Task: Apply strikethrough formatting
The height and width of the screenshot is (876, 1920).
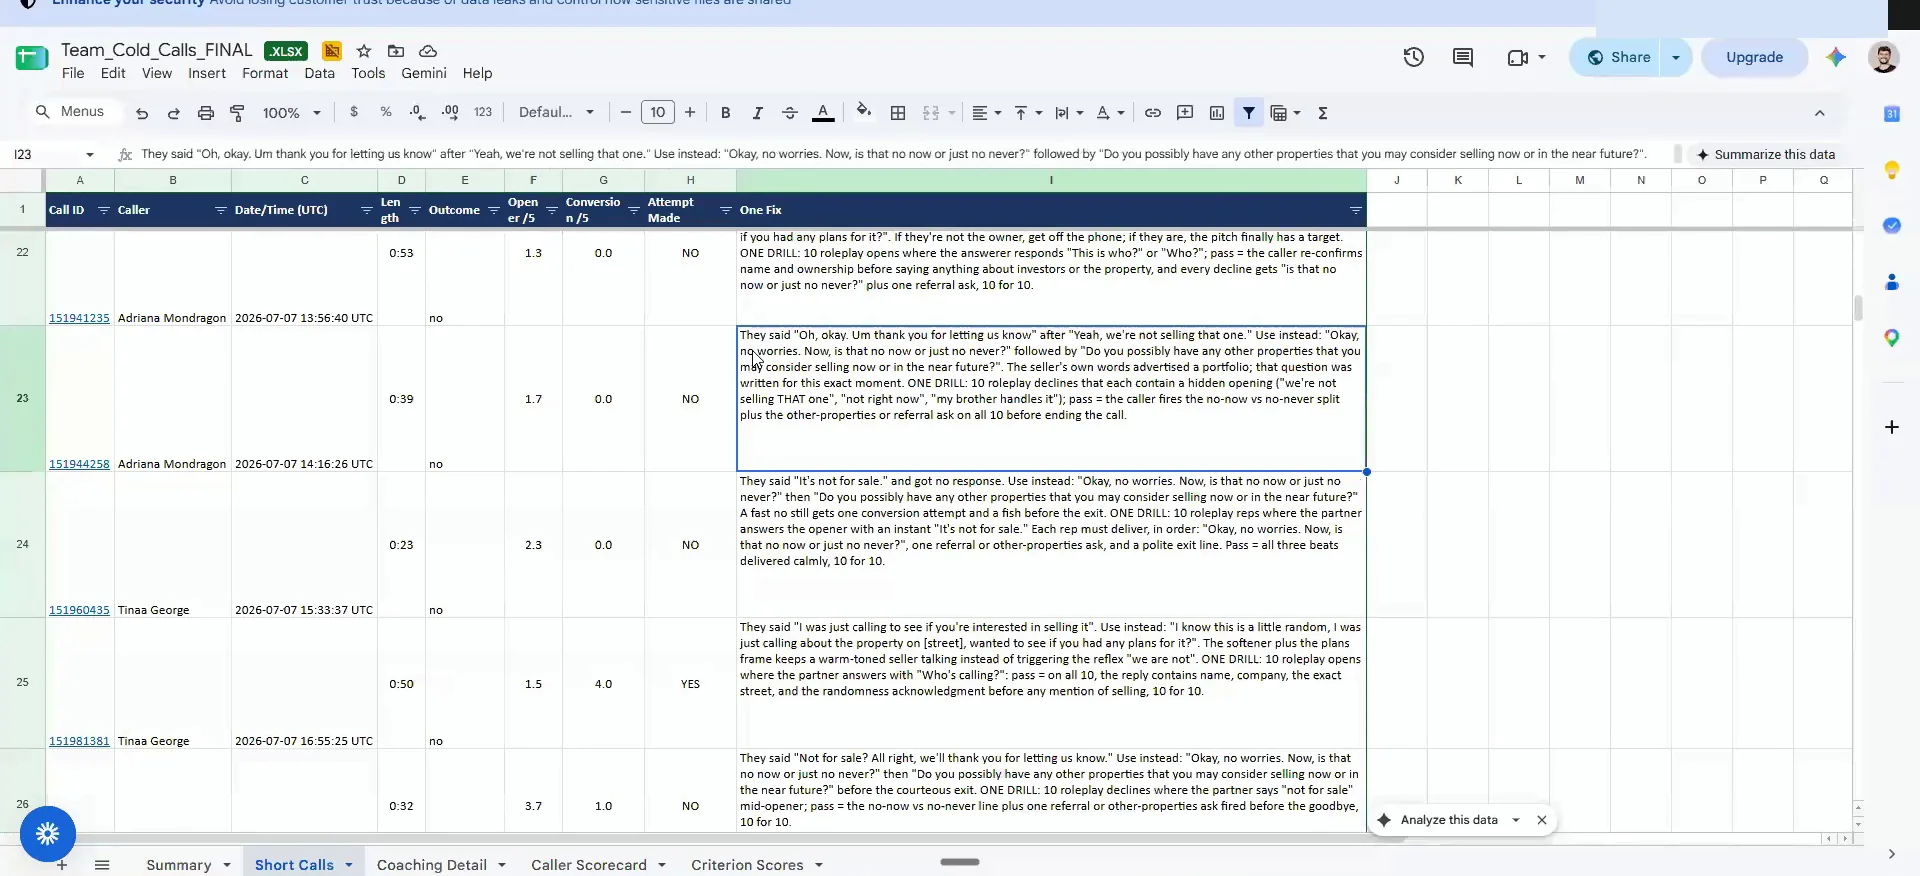Action: tap(789, 113)
